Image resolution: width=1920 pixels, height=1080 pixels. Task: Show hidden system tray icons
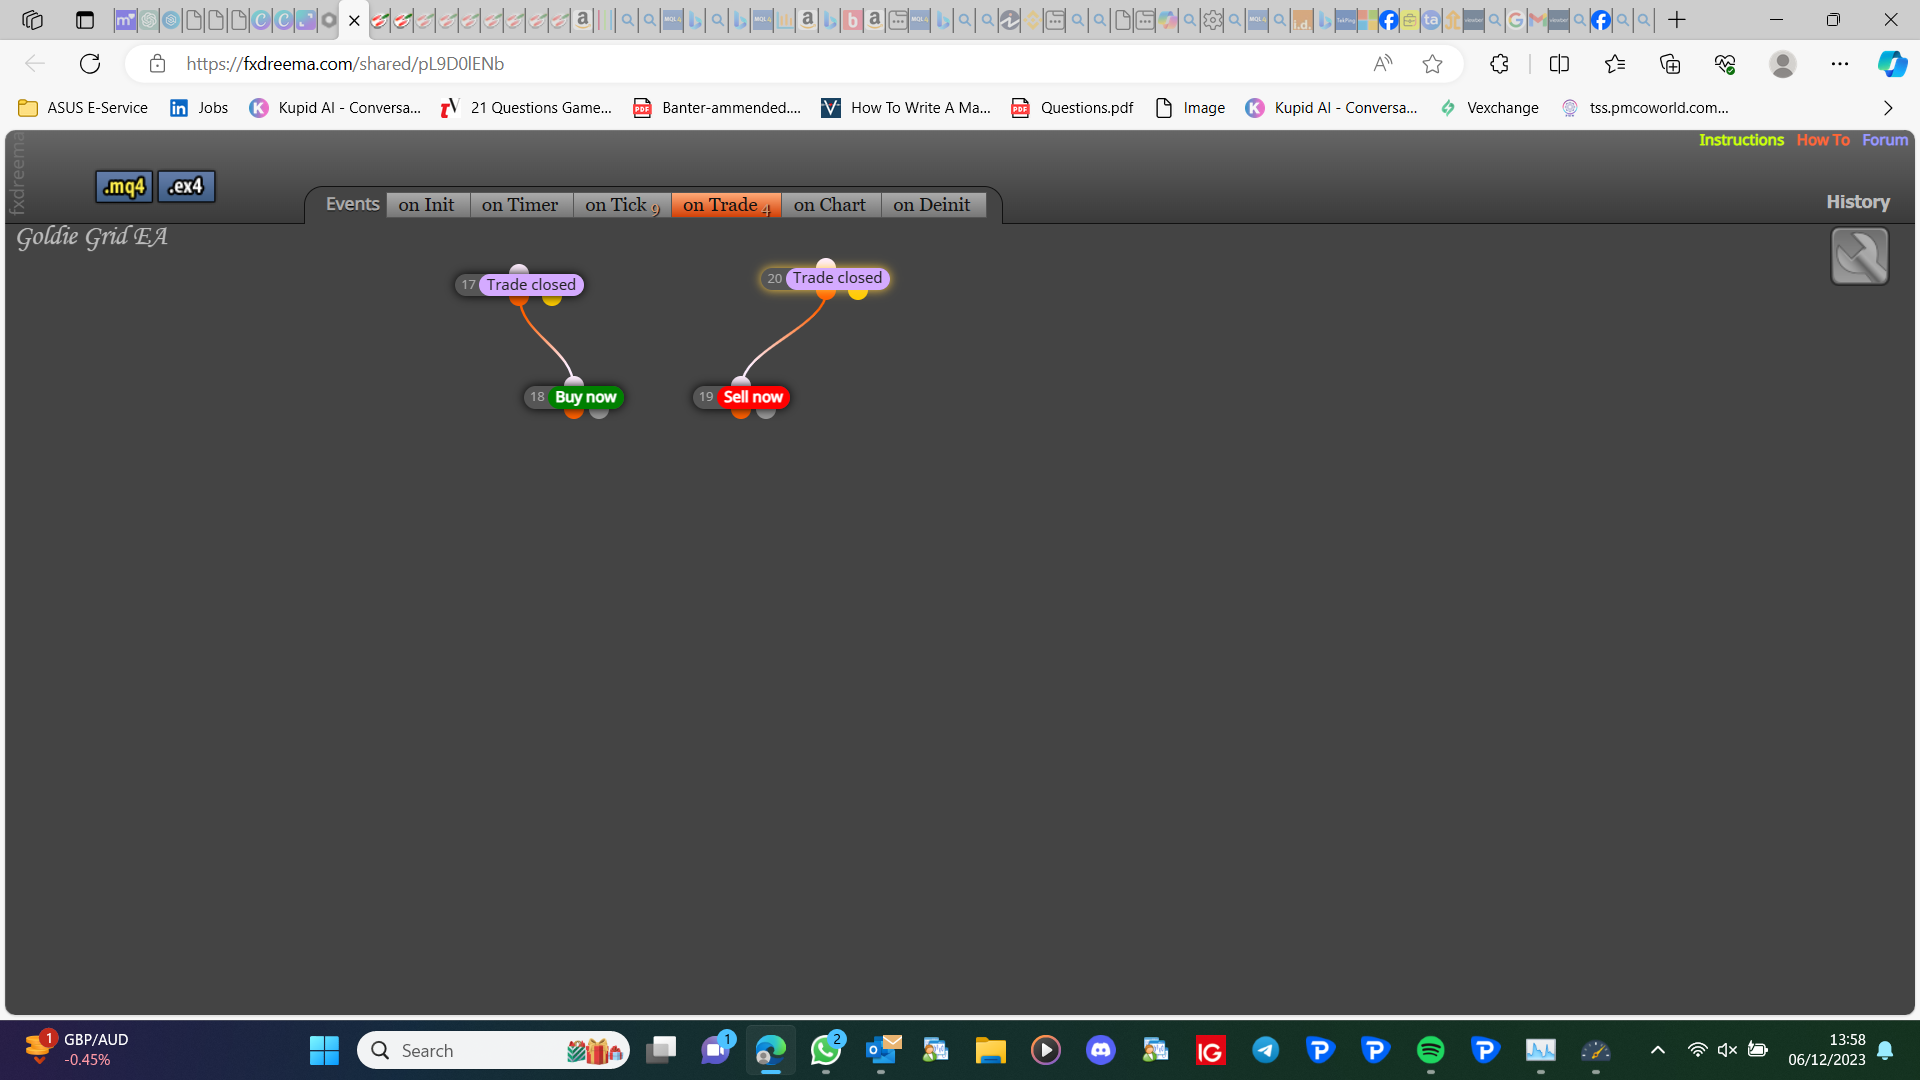1657,1050
